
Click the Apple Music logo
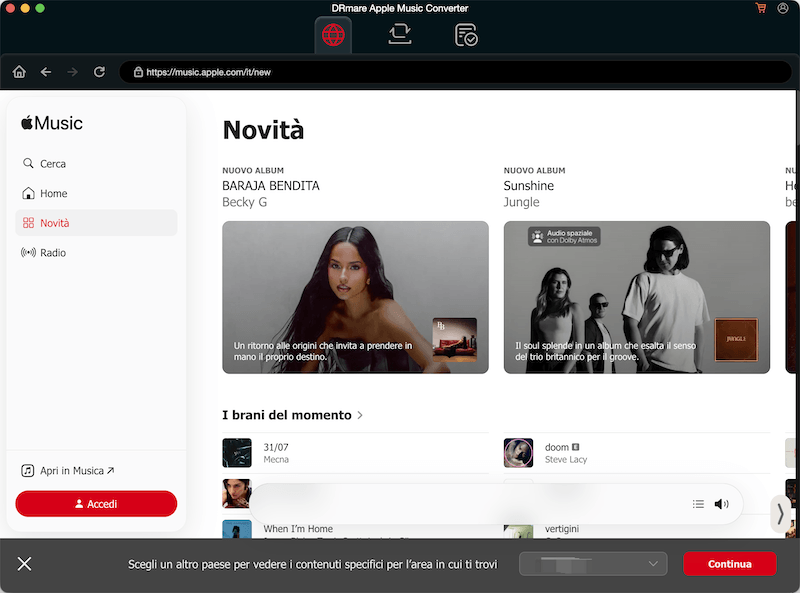point(52,123)
